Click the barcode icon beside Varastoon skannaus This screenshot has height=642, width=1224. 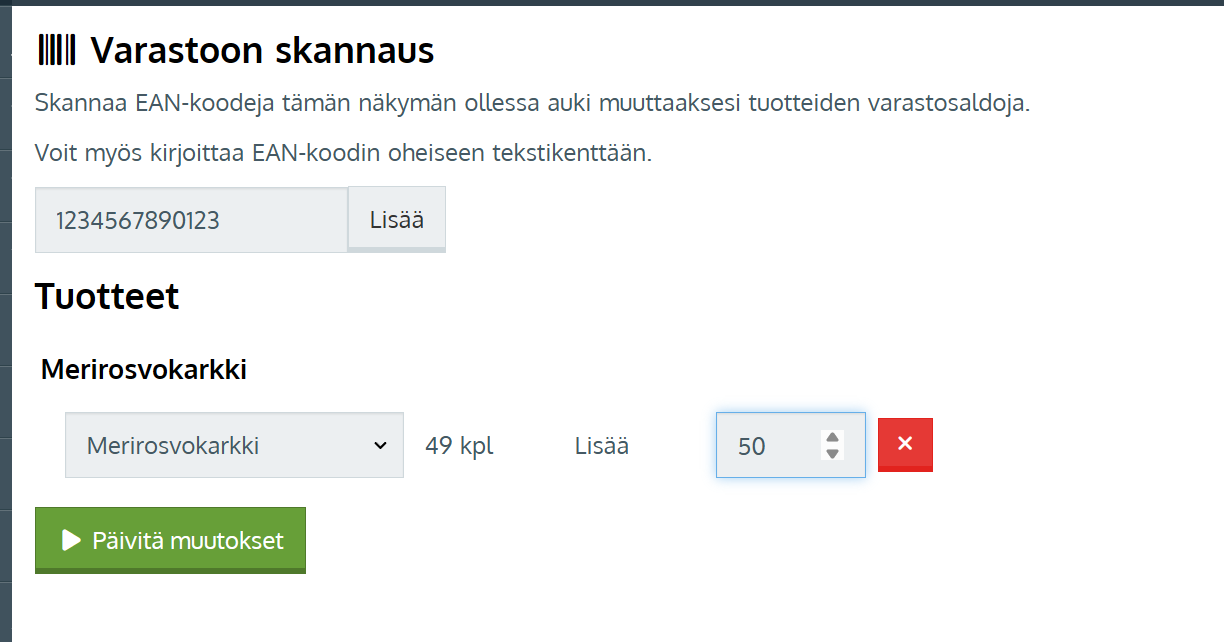(x=56, y=49)
